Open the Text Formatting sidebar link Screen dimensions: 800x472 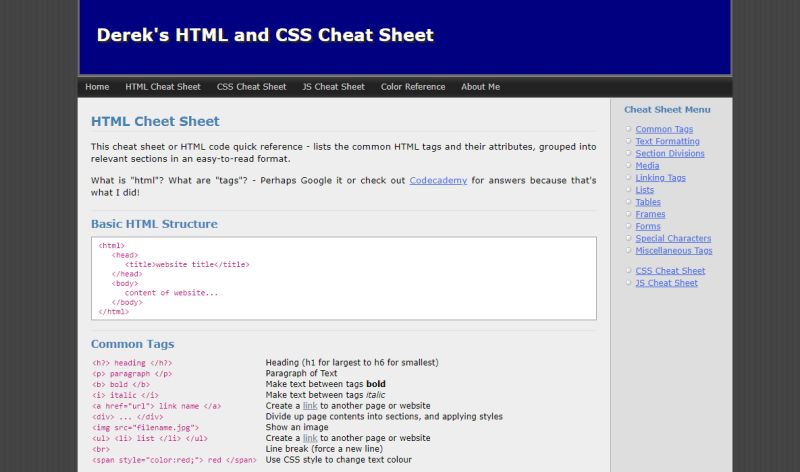tap(667, 141)
